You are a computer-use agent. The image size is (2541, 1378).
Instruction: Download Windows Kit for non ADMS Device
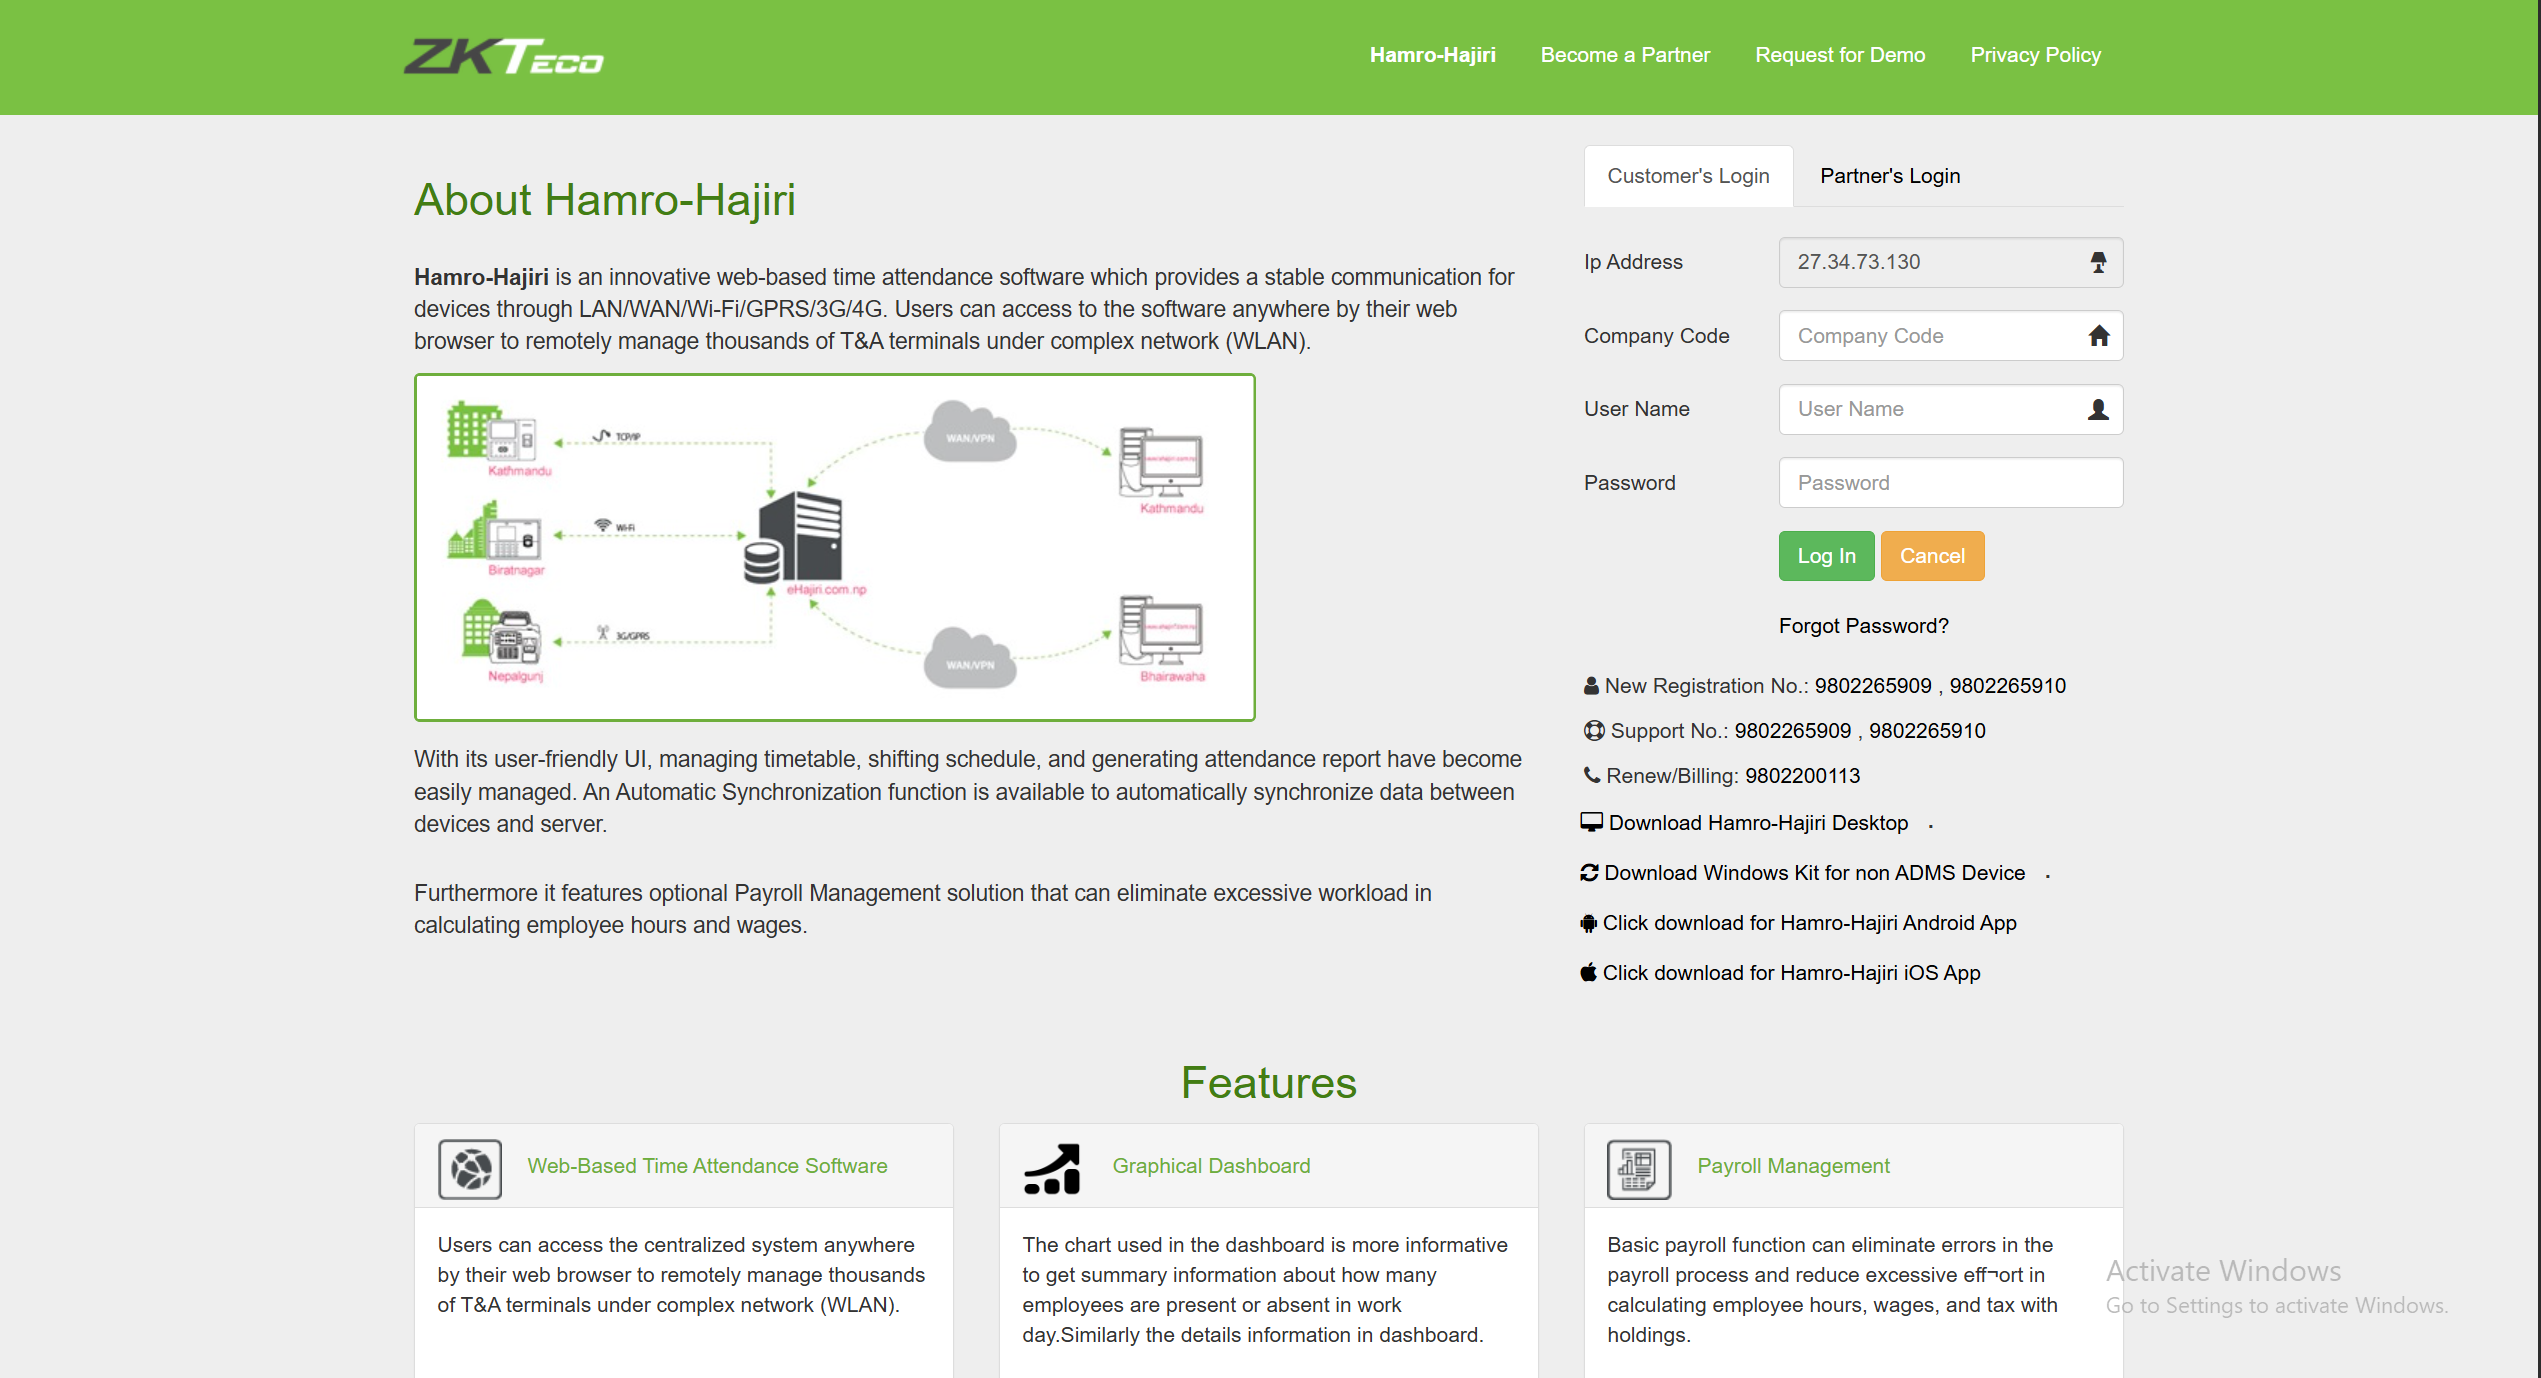click(x=1814, y=873)
